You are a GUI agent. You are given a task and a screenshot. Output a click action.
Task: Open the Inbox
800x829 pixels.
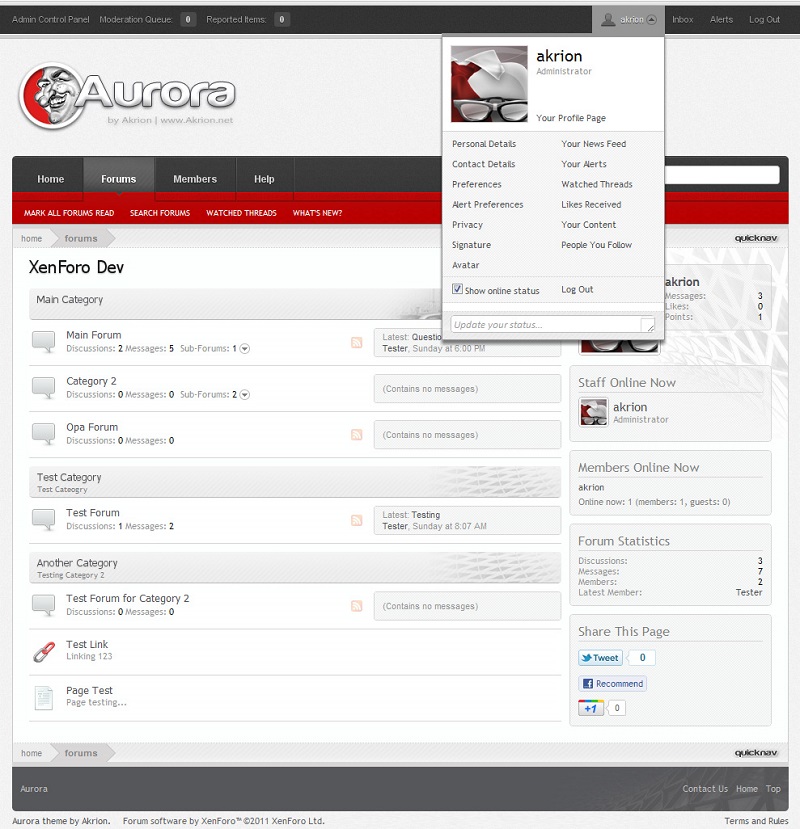683,20
